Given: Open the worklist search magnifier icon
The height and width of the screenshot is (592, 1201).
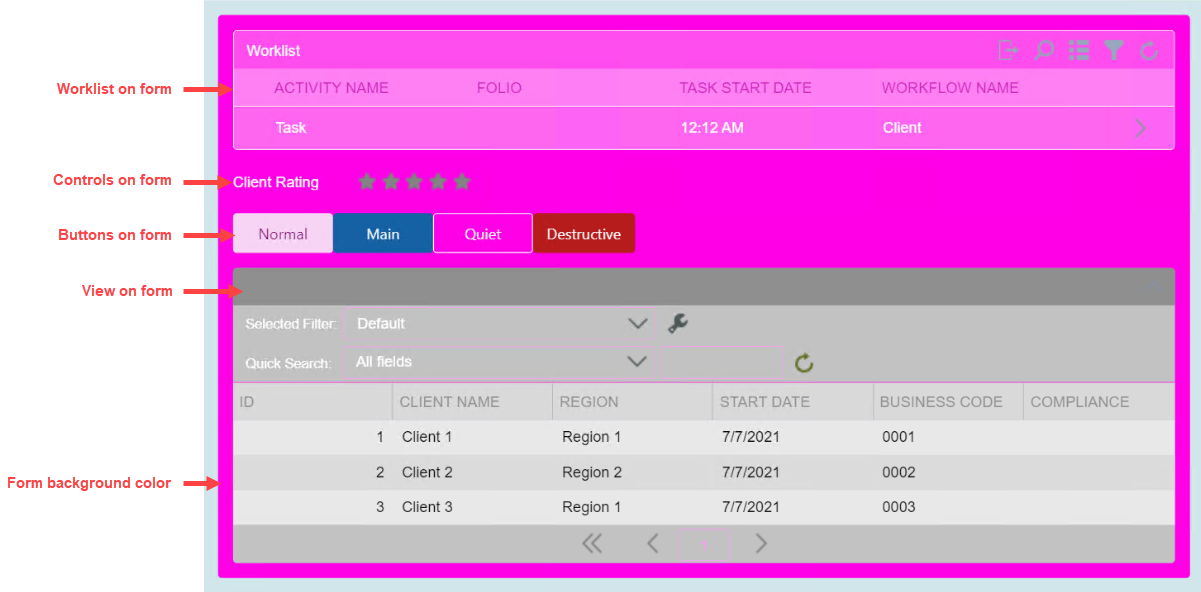Looking at the screenshot, I should click(1043, 50).
